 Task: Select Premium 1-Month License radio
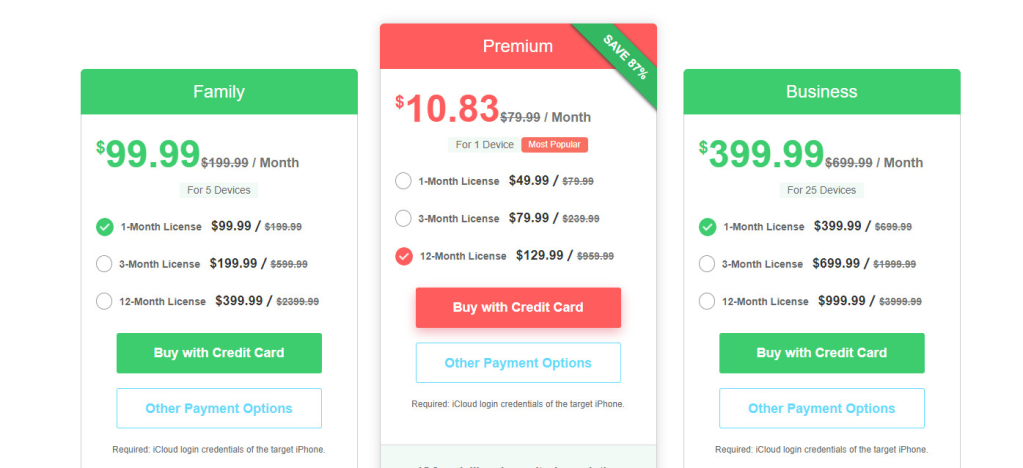pyautogui.click(x=403, y=181)
